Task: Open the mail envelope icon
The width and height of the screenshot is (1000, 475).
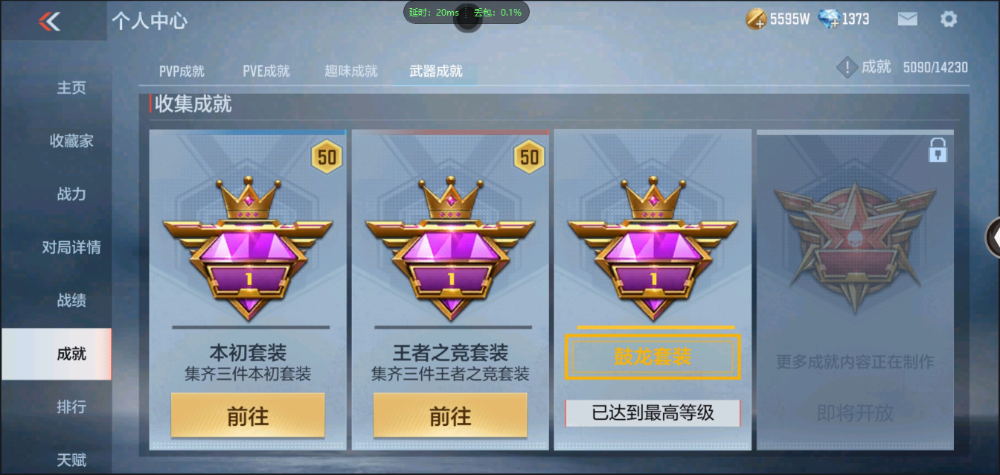Action: 907,19
